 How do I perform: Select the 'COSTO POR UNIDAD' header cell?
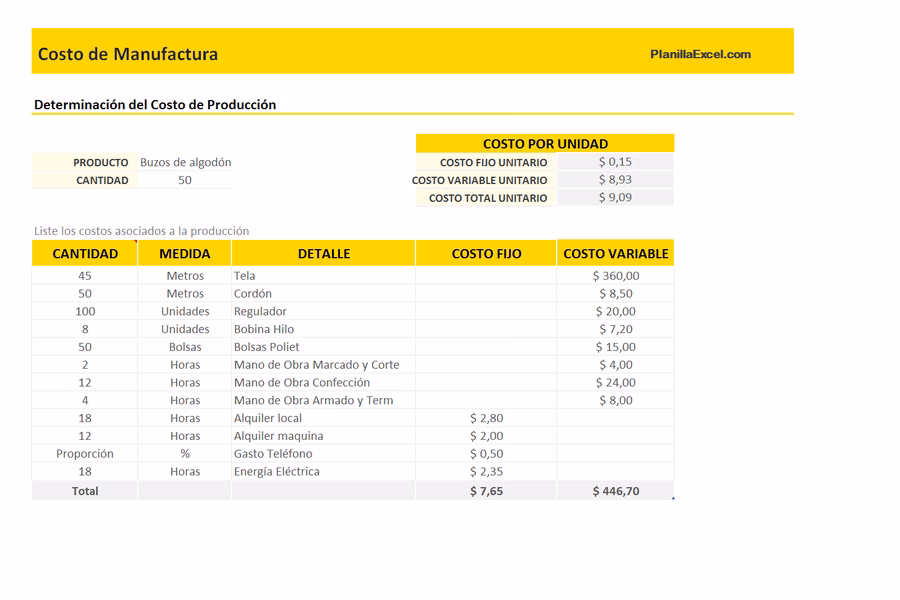click(545, 144)
